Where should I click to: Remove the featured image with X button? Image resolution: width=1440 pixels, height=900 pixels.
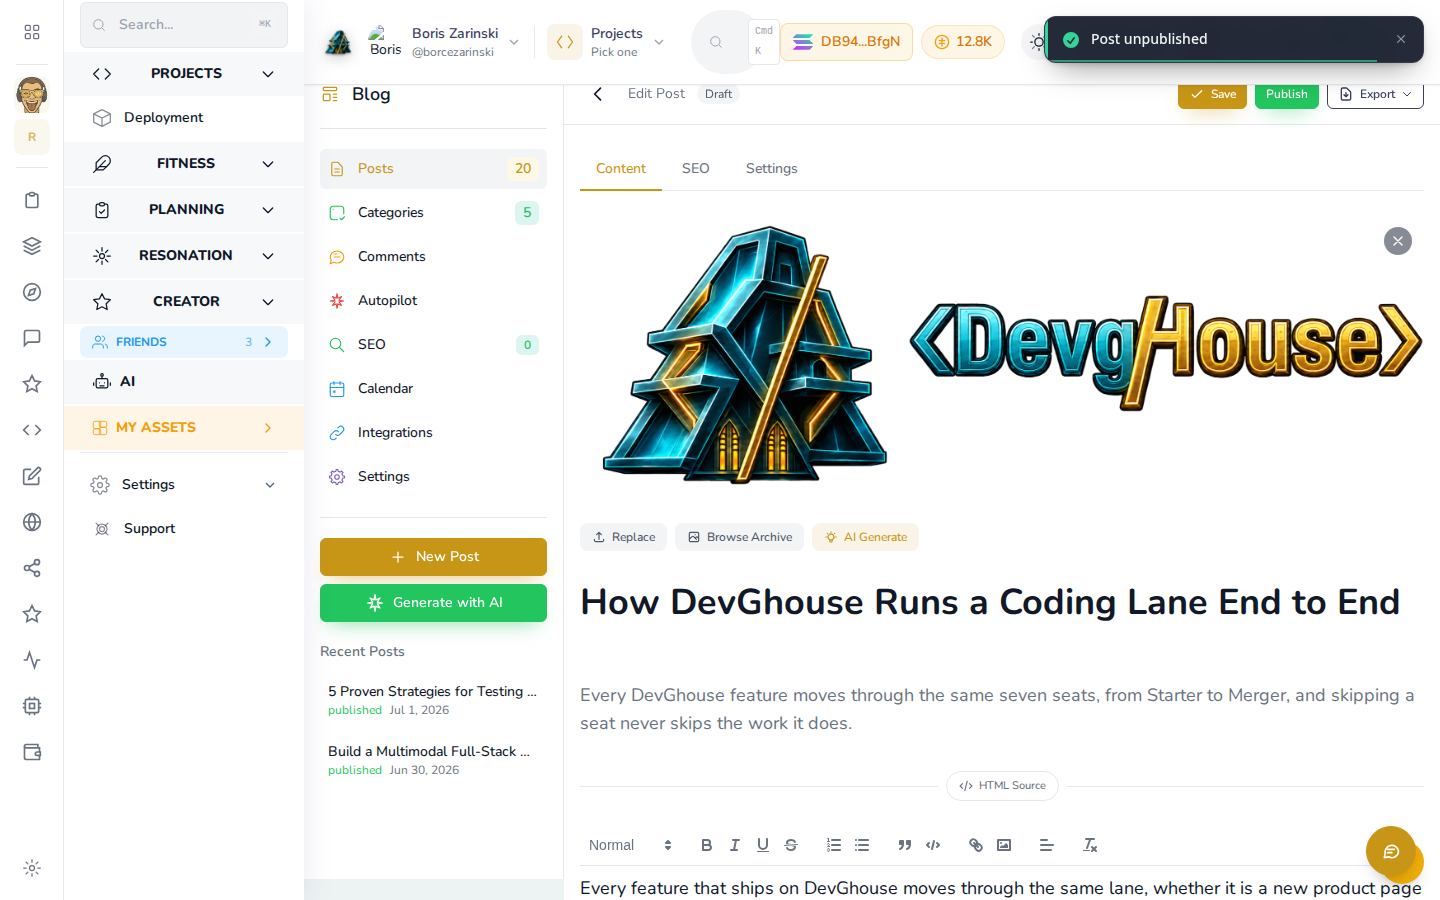1398,241
